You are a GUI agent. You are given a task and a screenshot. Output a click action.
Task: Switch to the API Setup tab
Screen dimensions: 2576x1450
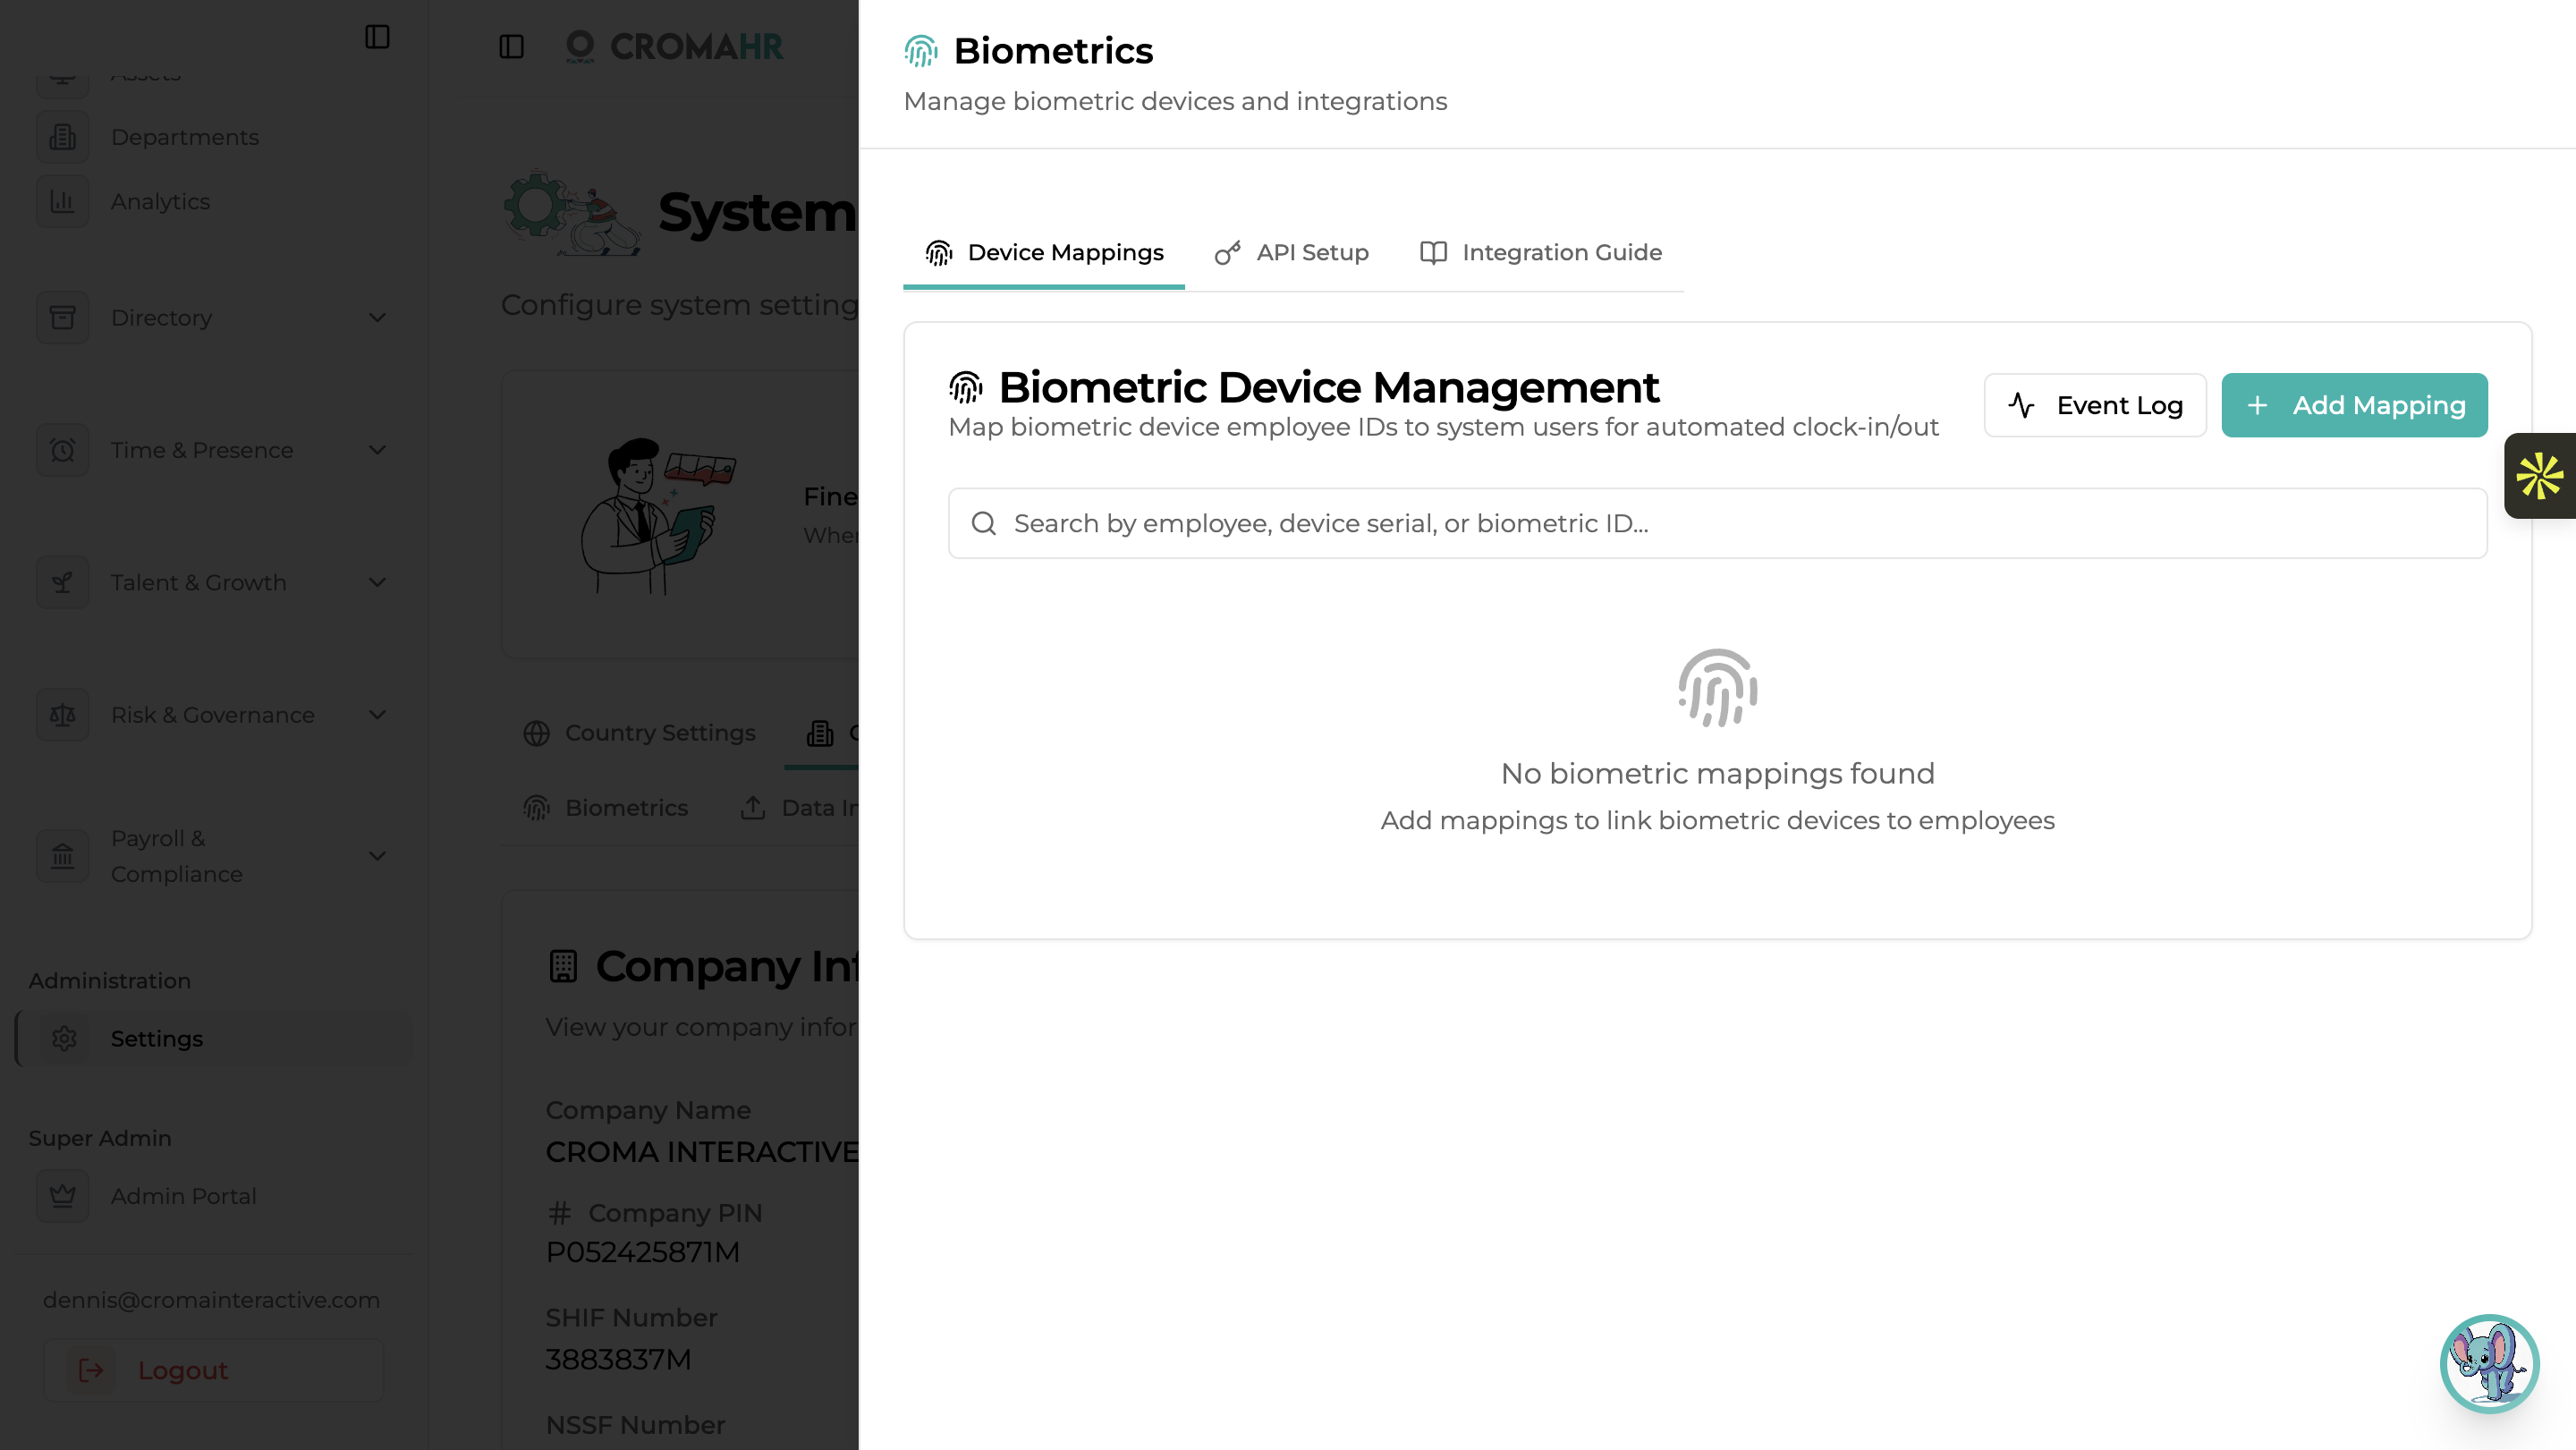pyautogui.click(x=1292, y=253)
